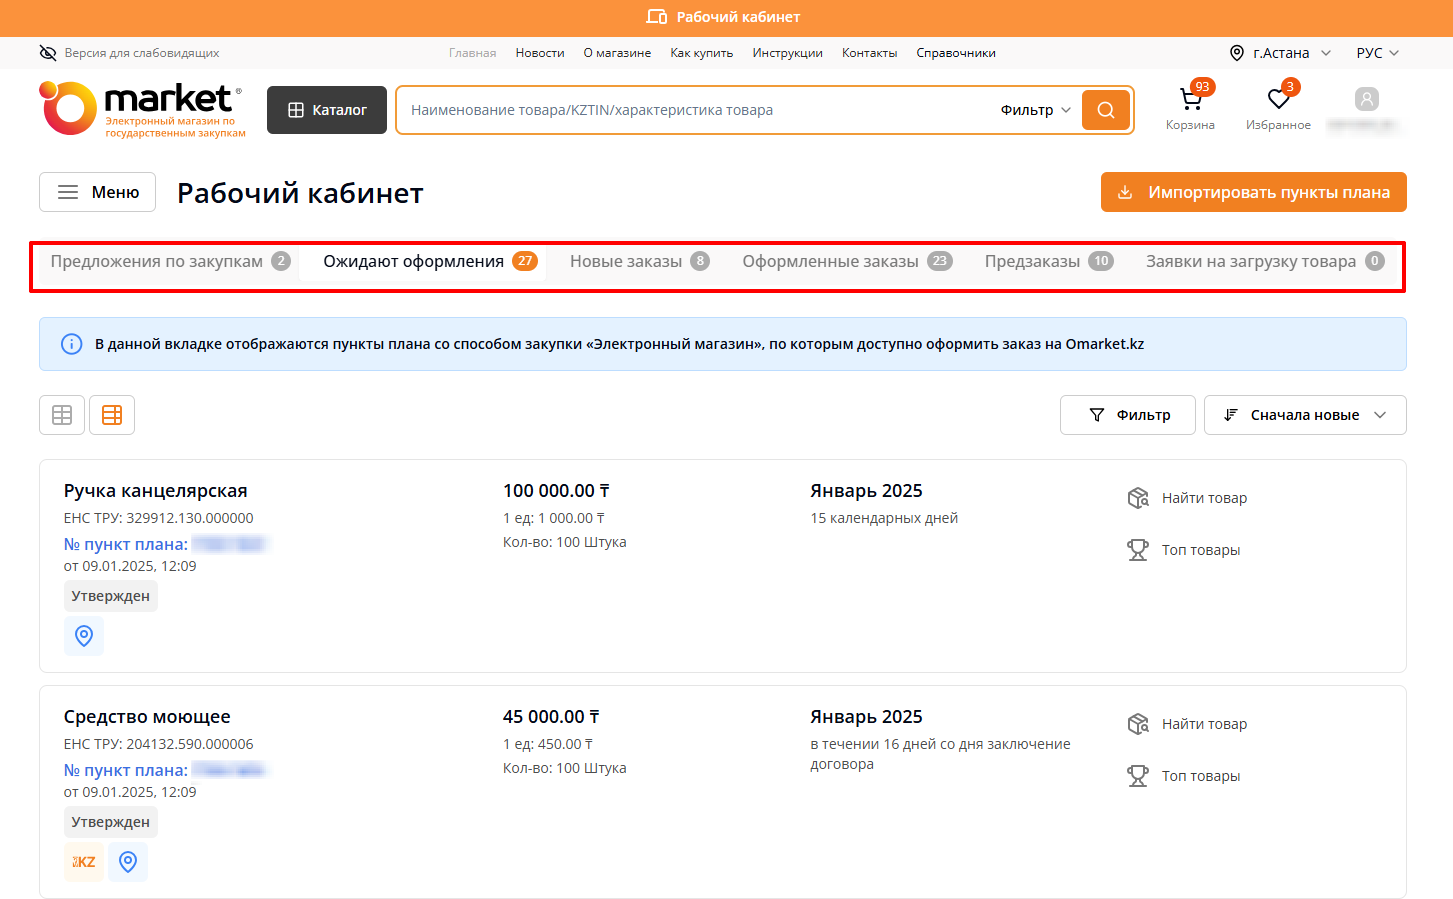Image resolution: width=1453 pixels, height=899 pixels.
Task: Click the orange search magnifier button
Action: tap(1105, 110)
